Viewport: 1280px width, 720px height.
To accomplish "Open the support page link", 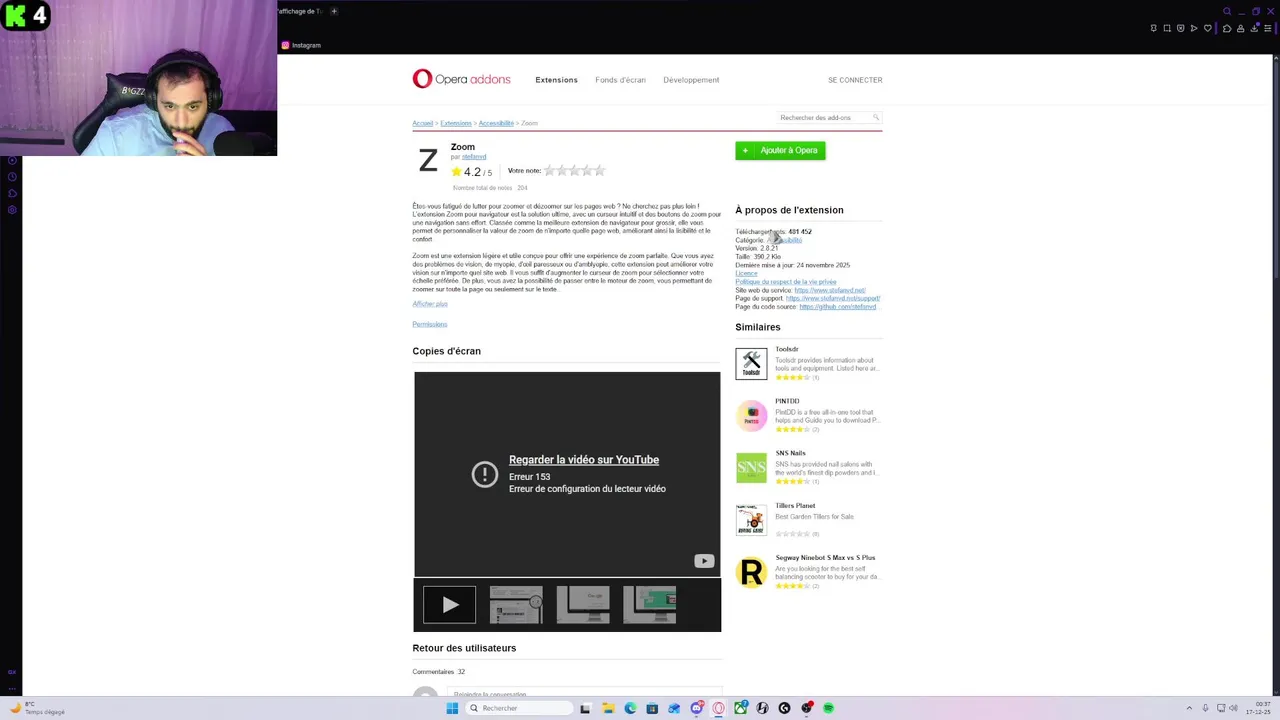I will click(x=833, y=298).
